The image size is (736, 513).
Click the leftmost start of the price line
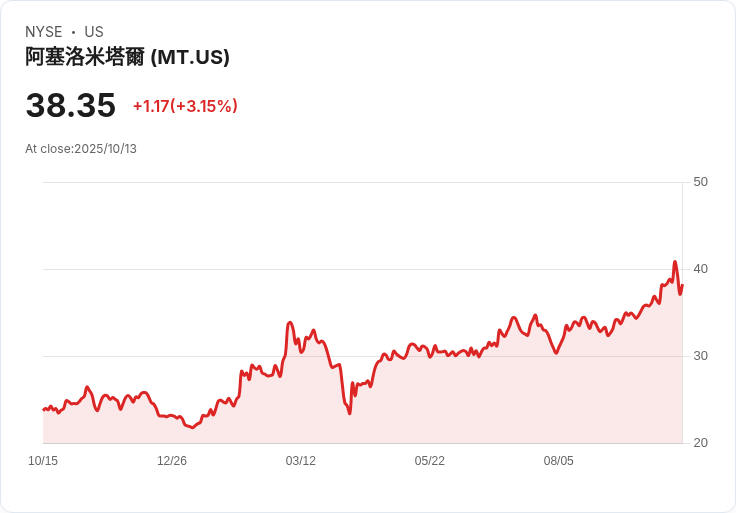click(x=43, y=409)
